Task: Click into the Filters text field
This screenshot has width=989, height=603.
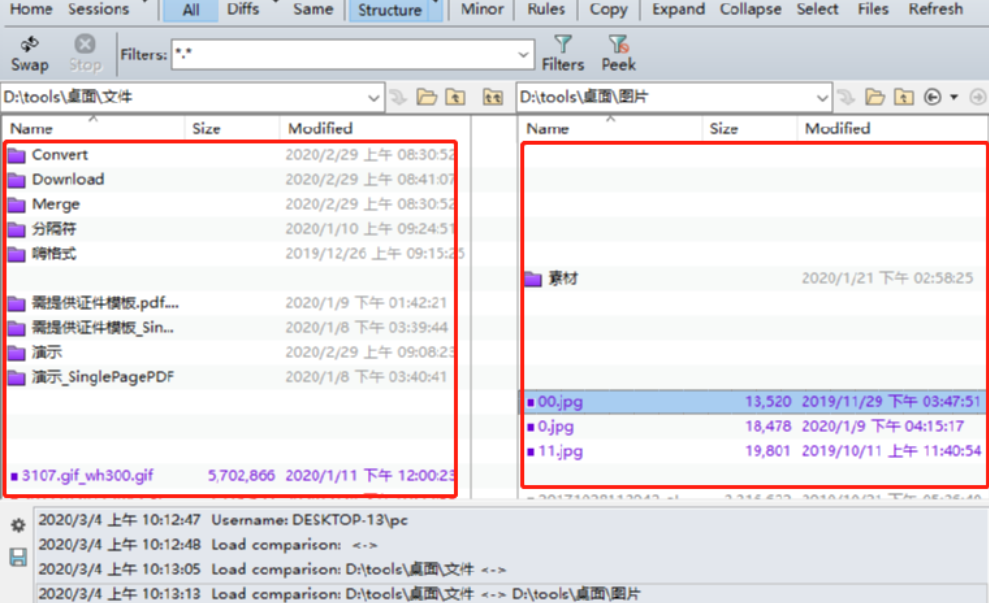Action: coord(342,55)
